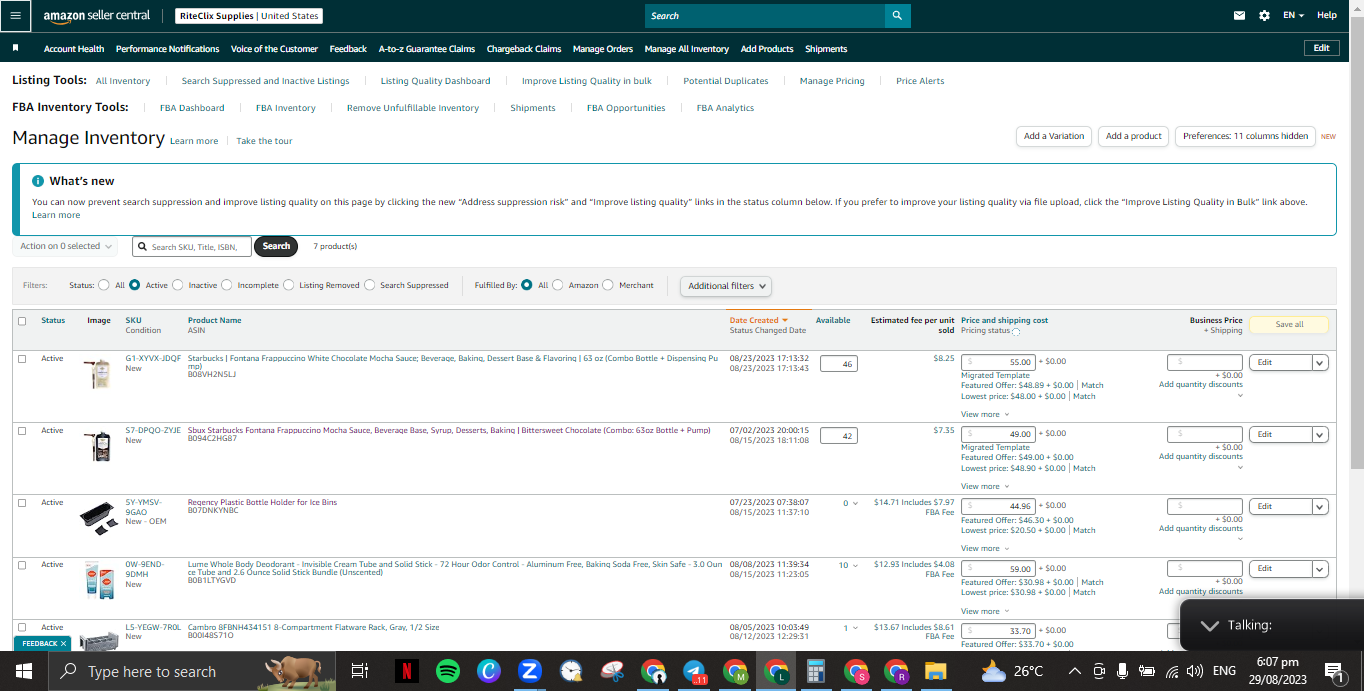Click the Add a product button
The width and height of the screenshot is (1364, 691).
pos(1134,136)
